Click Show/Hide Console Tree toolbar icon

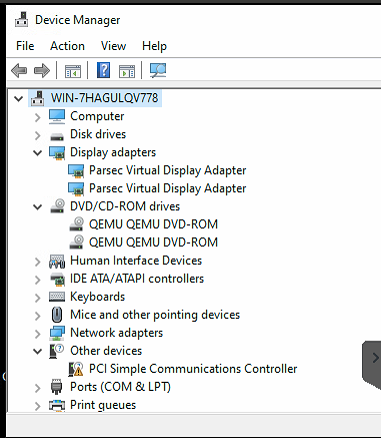pos(73,71)
